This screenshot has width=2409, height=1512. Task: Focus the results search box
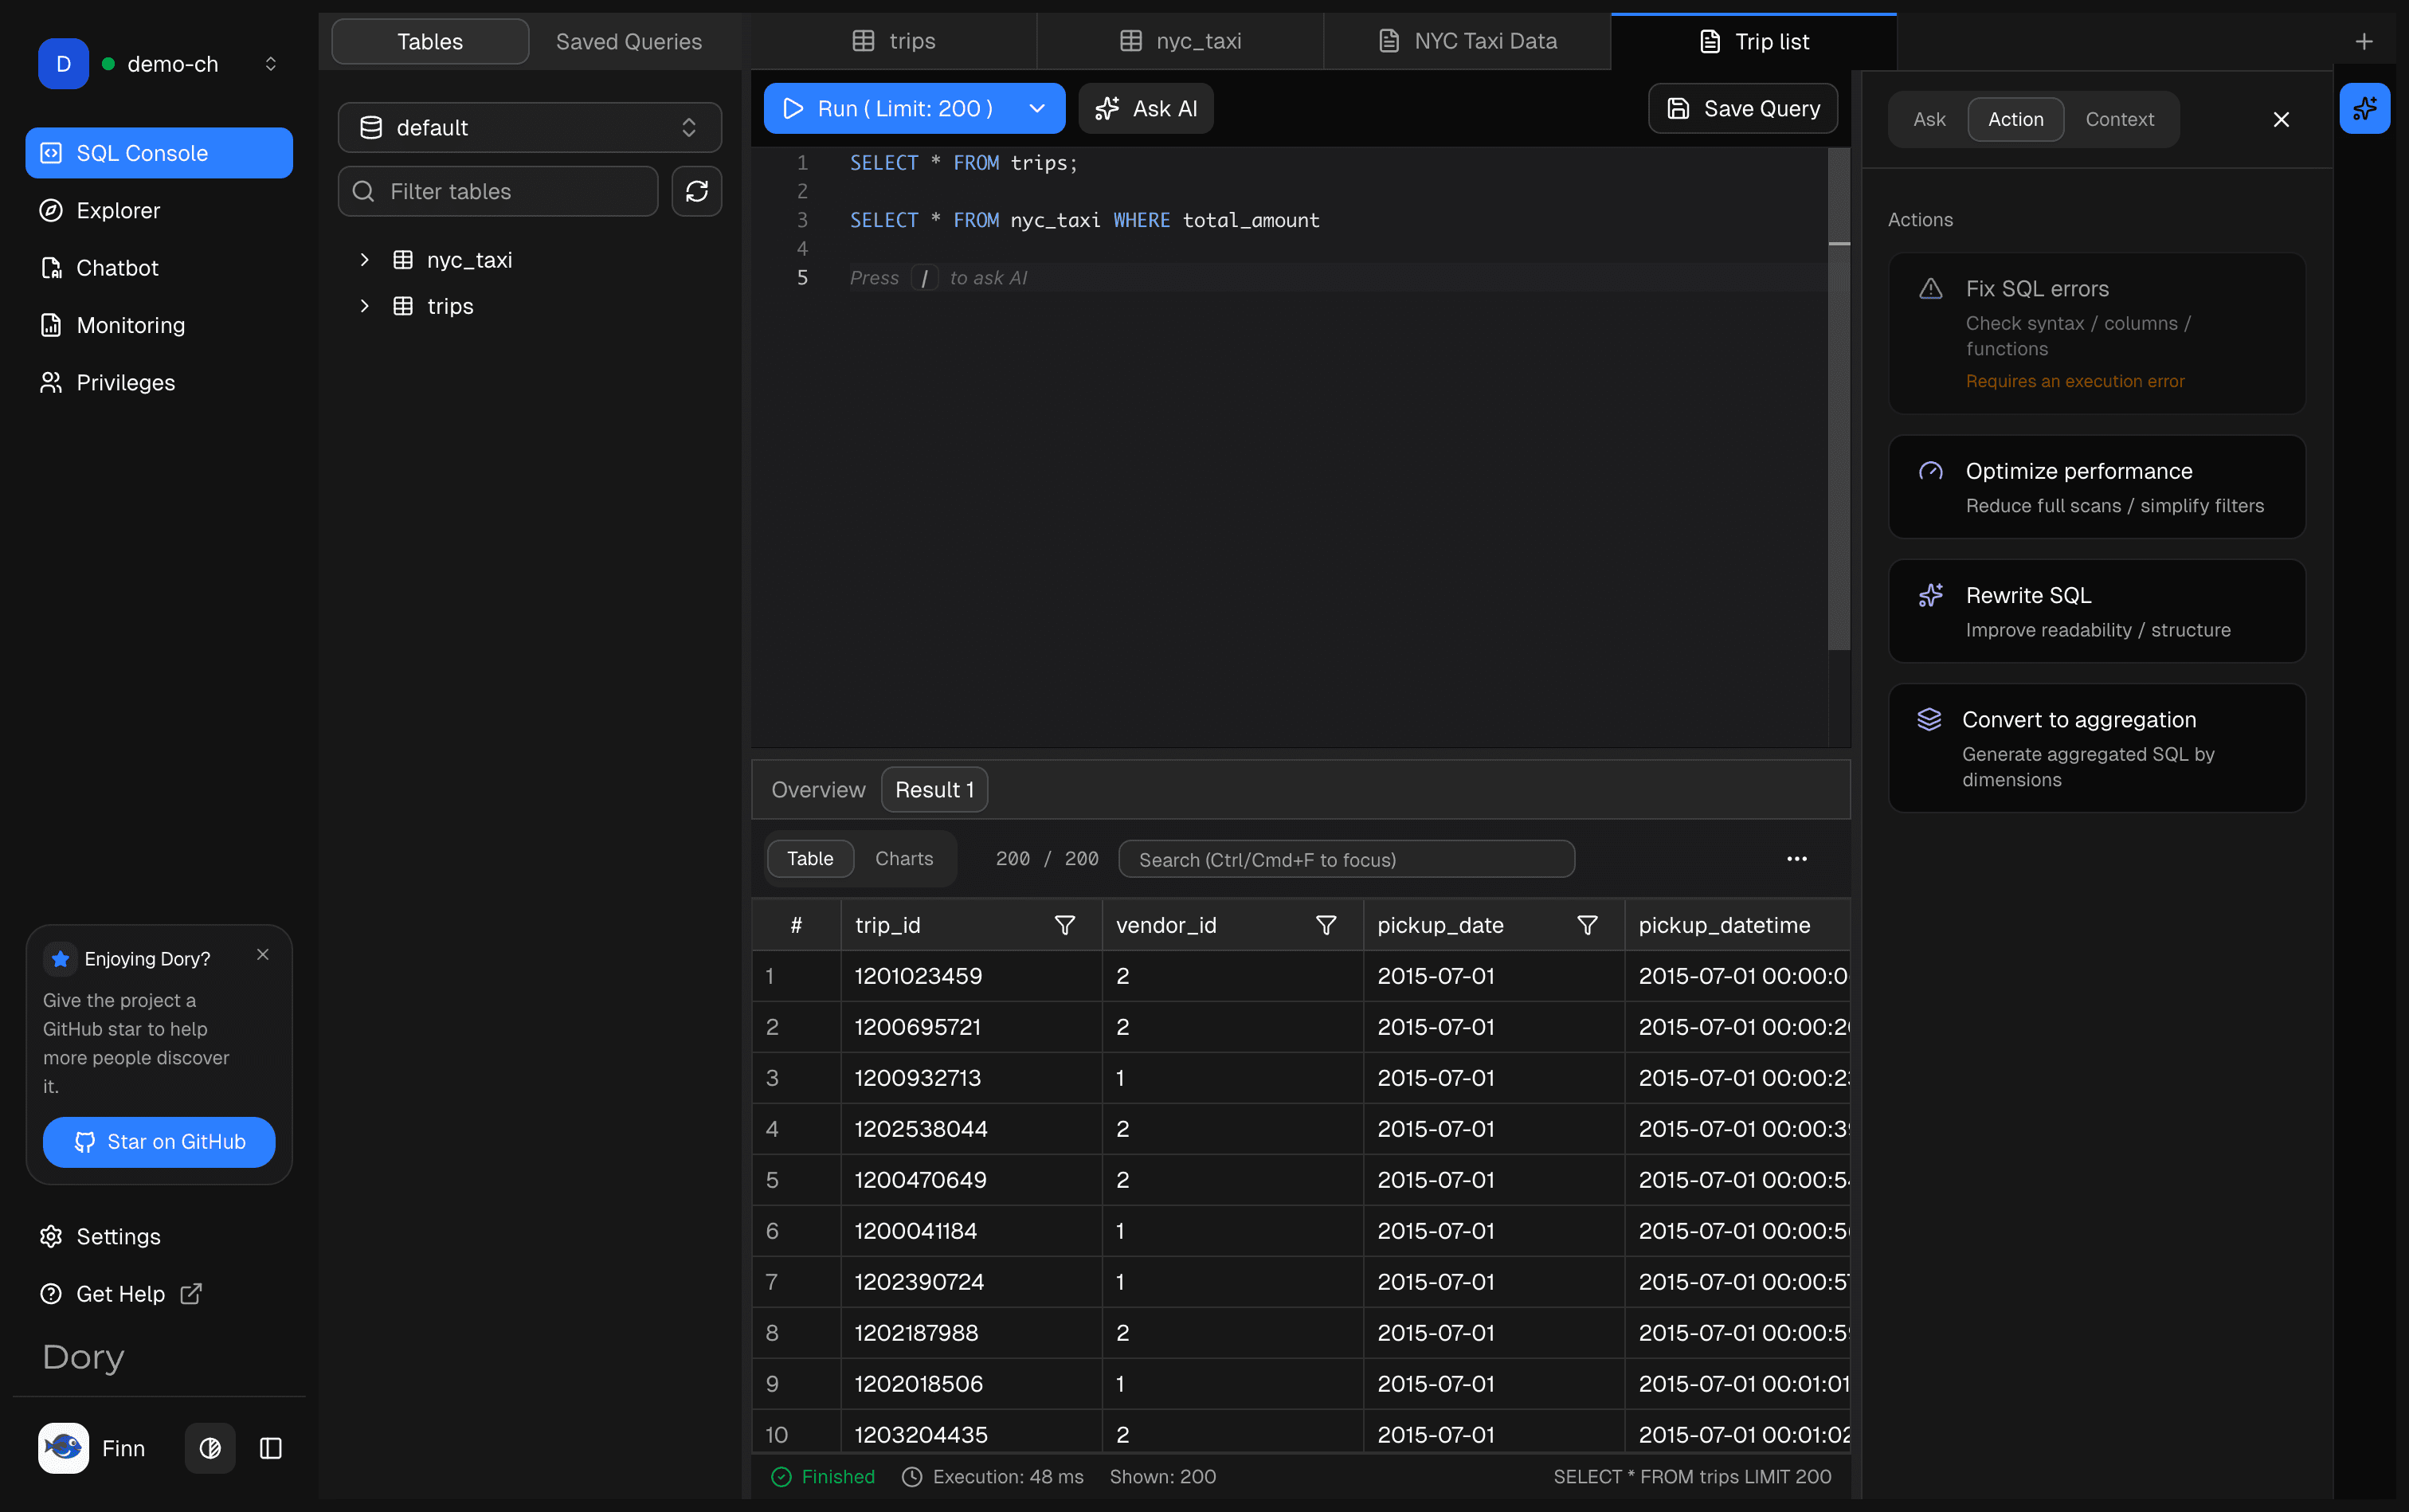pyautogui.click(x=1346, y=859)
